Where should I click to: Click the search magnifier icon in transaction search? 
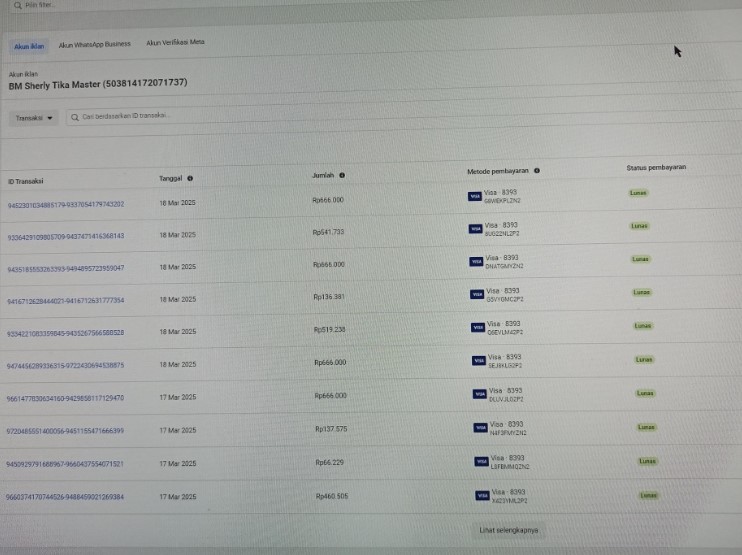pos(74,117)
